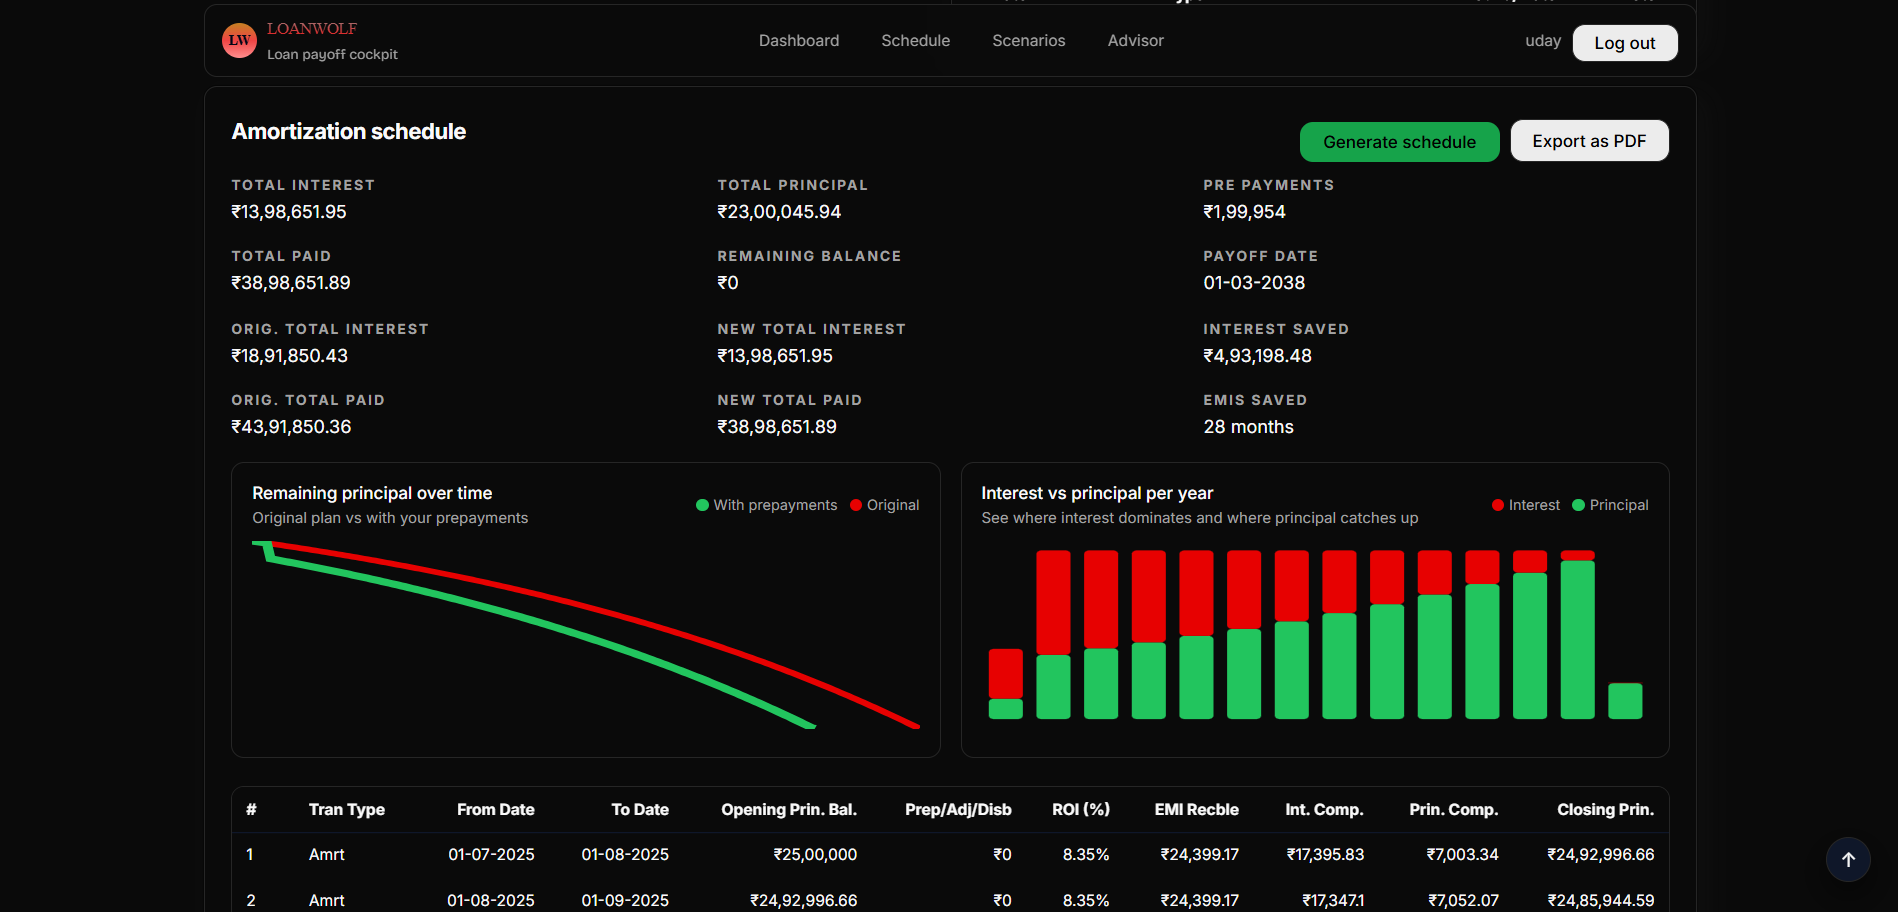Screen dimensions: 1898x912
Task: Click the red dot in Original legend
Action: [855, 505]
